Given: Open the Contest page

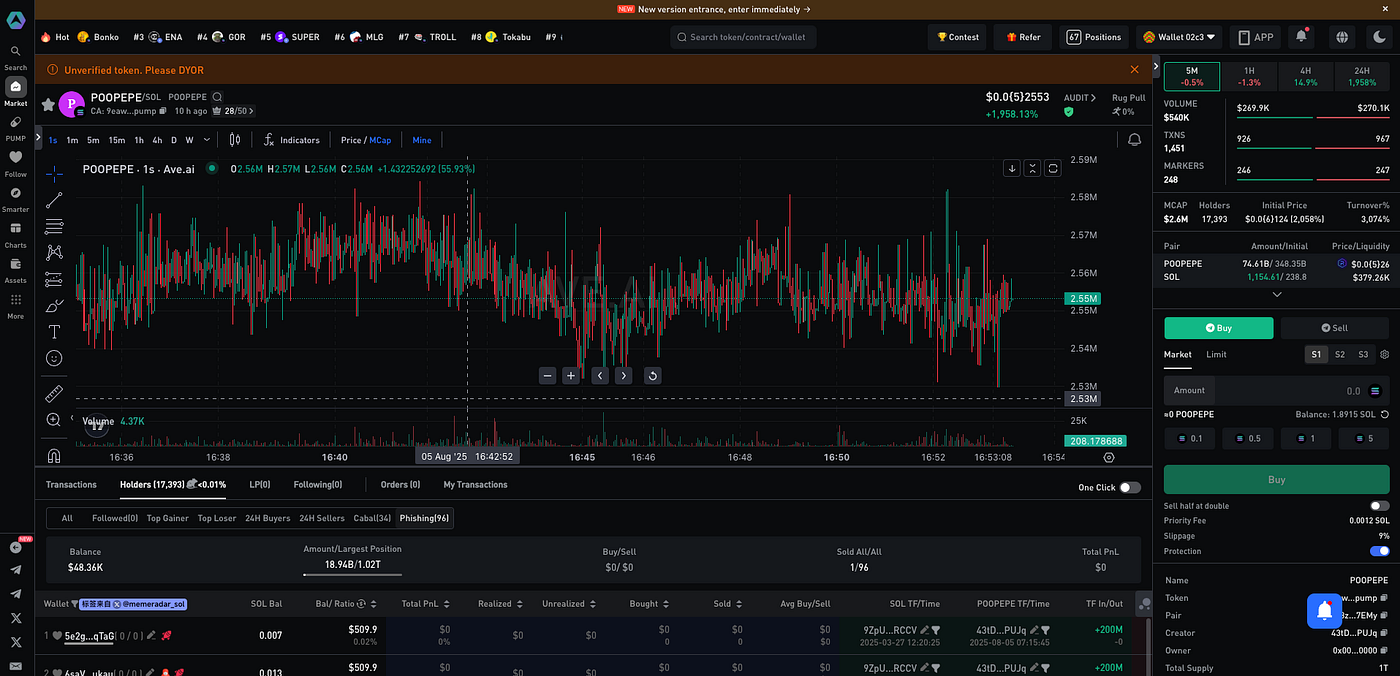Looking at the screenshot, I should tap(958, 37).
